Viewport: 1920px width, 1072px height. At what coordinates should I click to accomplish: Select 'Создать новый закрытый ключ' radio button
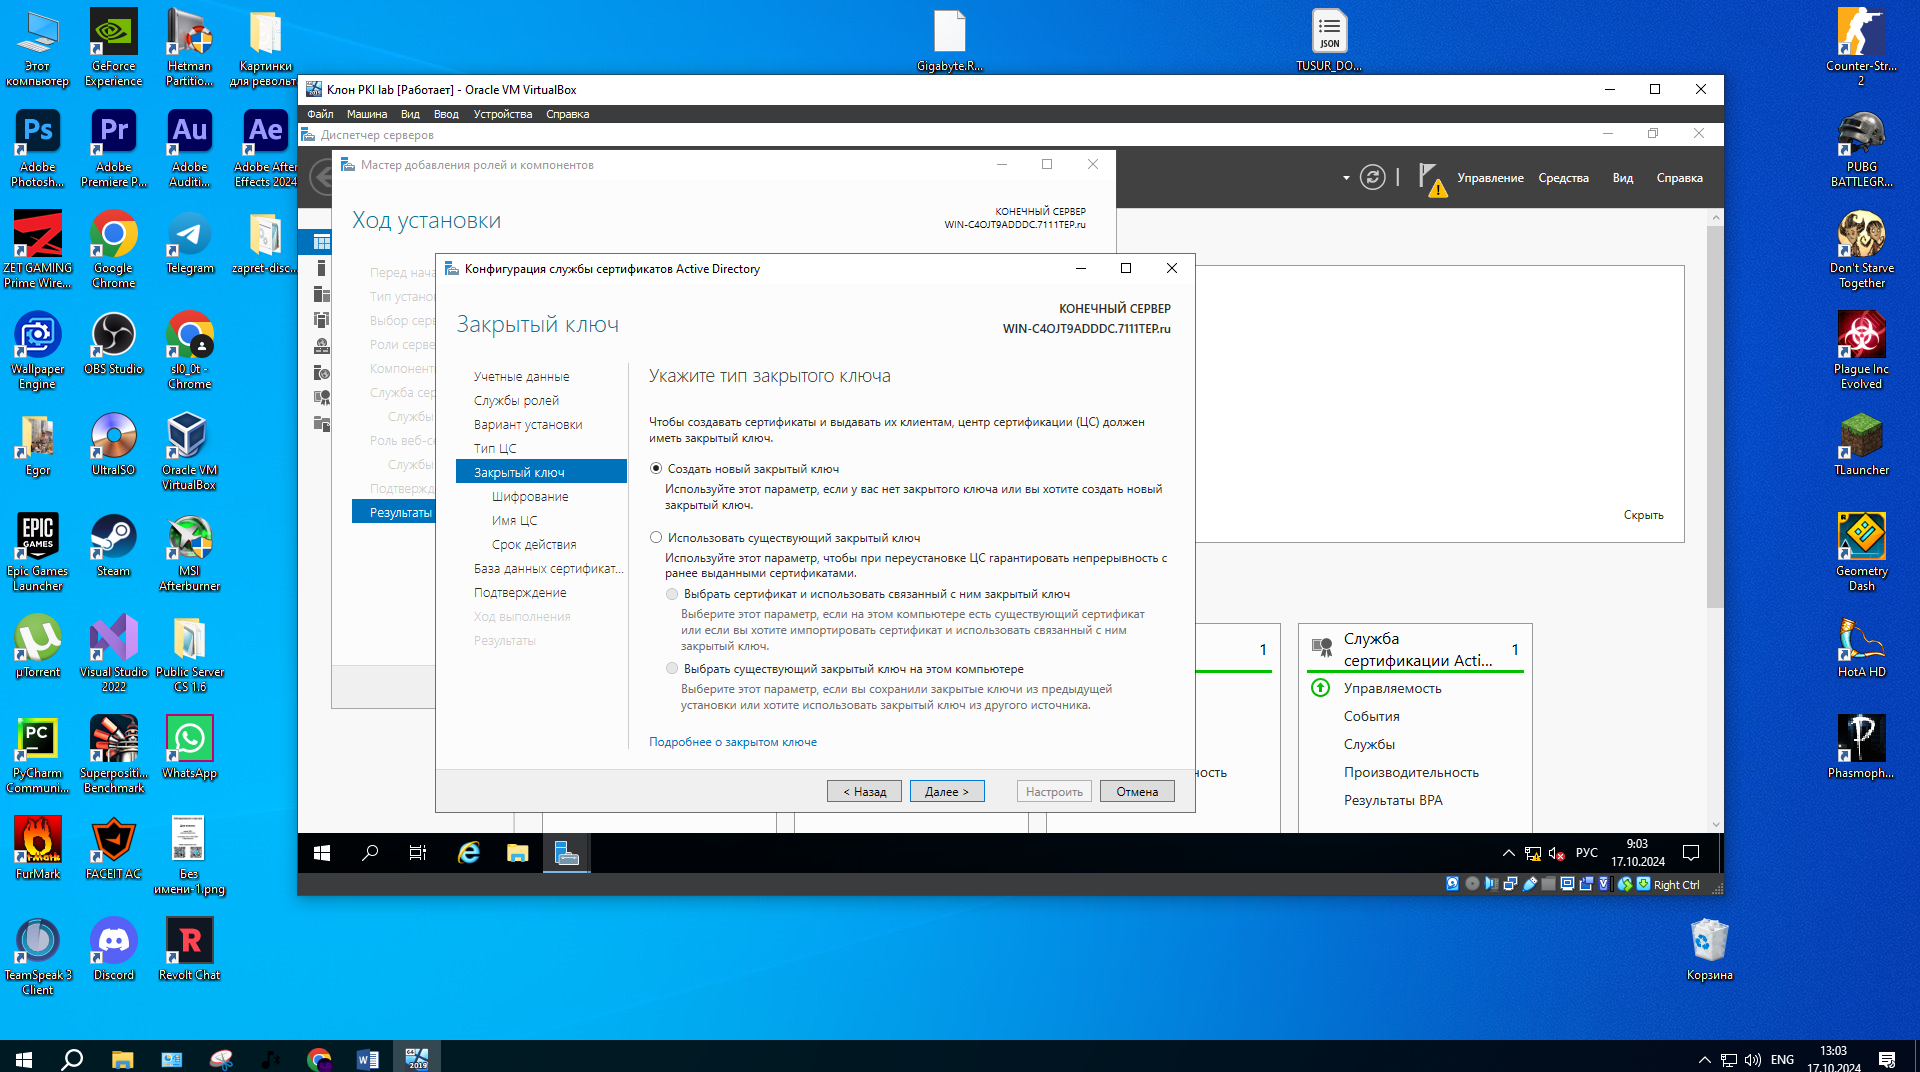tap(656, 468)
